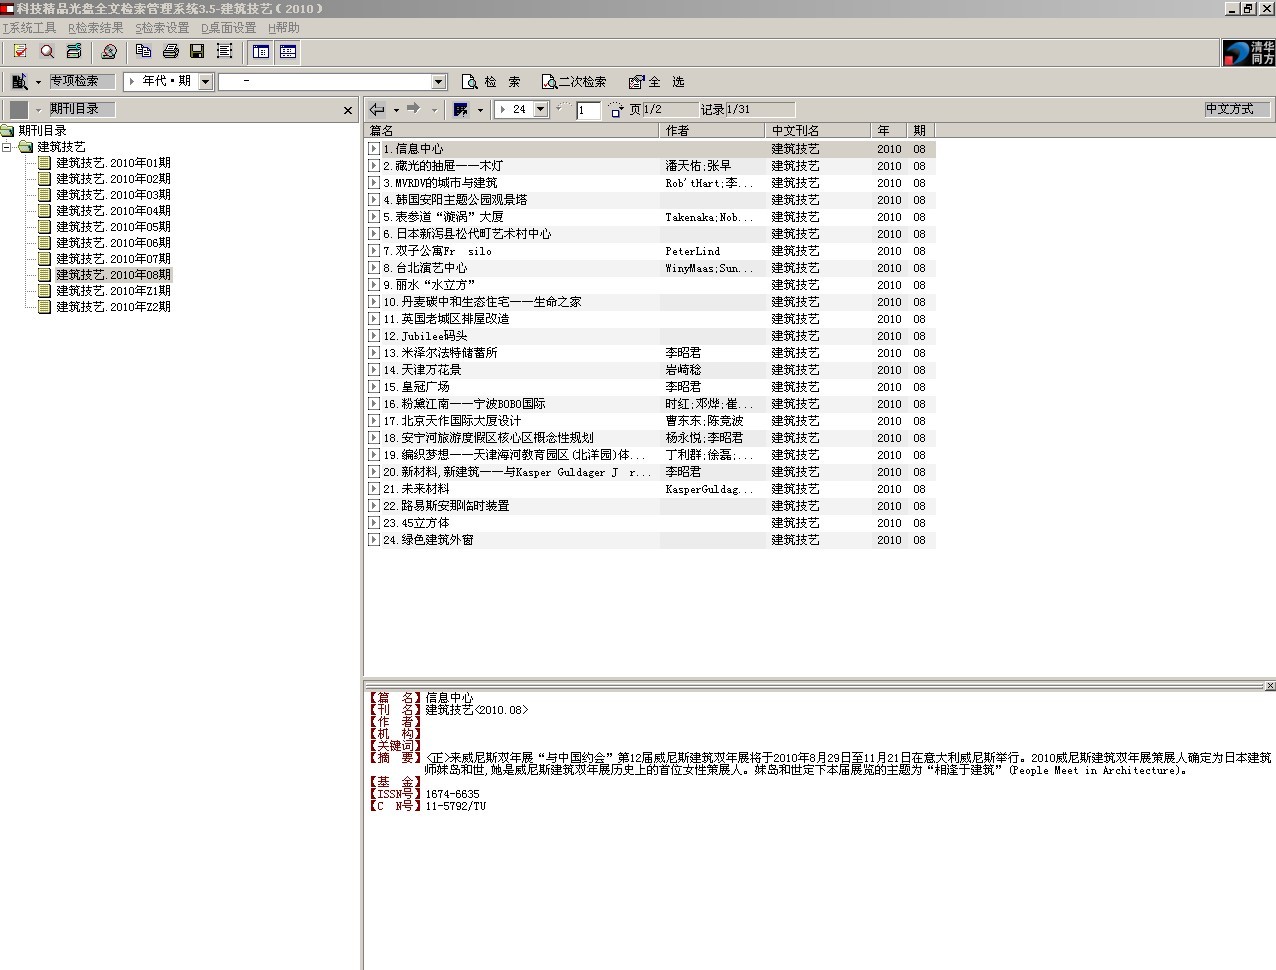Select 建筑技艺.2010年03期 in the journal tree
The image size is (1276, 970).
pyautogui.click(x=113, y=195)
